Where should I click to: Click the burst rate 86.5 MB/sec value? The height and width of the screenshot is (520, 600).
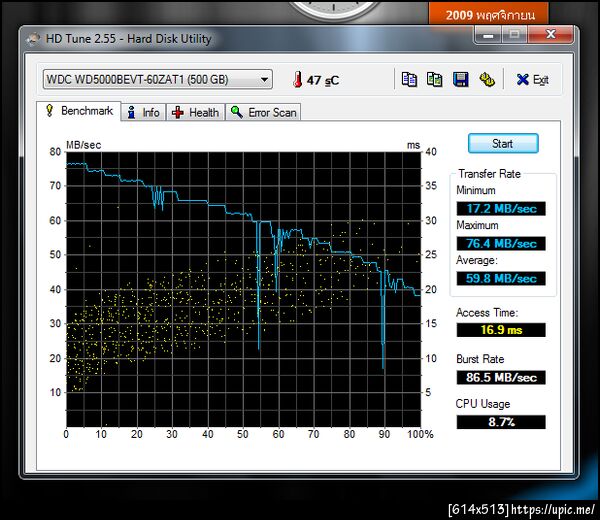501,377
